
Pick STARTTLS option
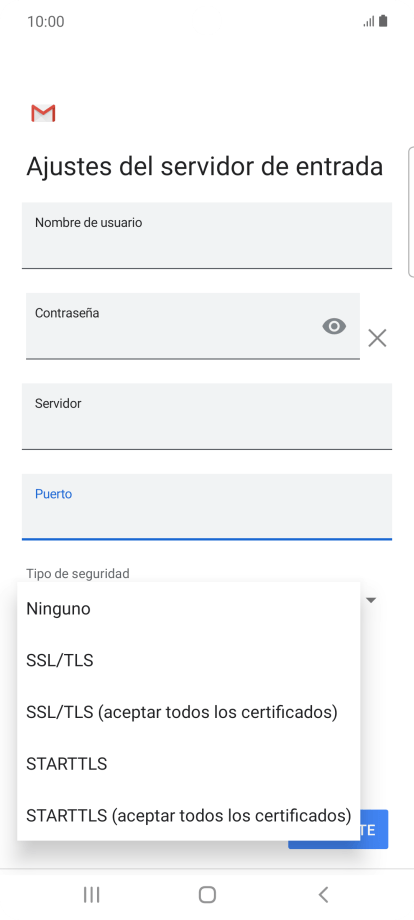(x=189, y=764)
